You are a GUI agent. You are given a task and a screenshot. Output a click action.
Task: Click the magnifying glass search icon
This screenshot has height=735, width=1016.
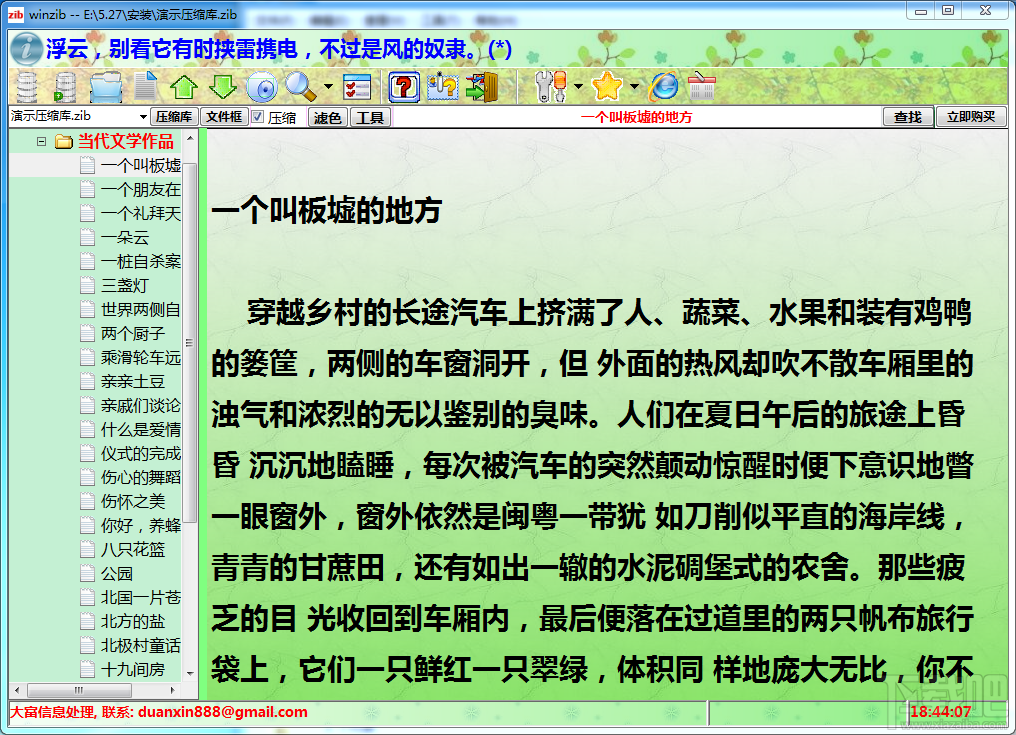click(x=299, y=87)
